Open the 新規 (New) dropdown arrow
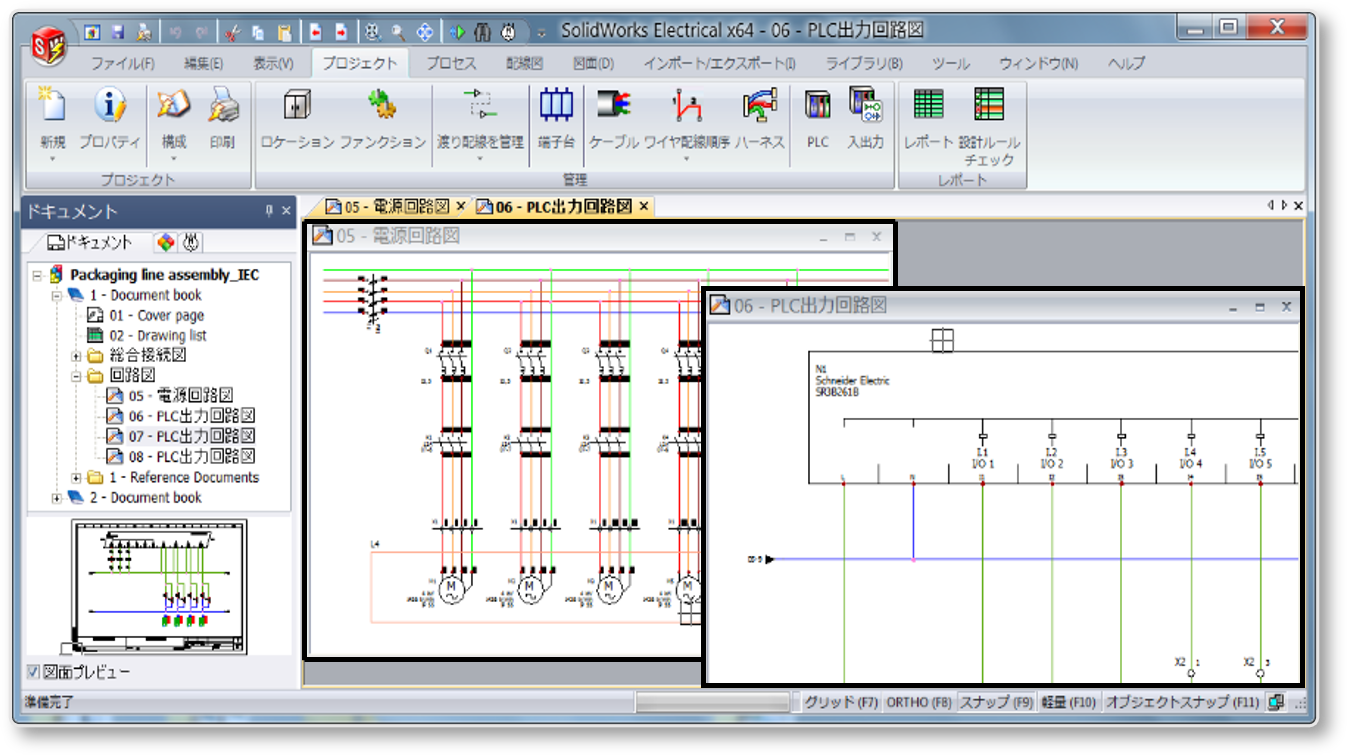This screenshot has height=756, width=1348. (52, 159)
